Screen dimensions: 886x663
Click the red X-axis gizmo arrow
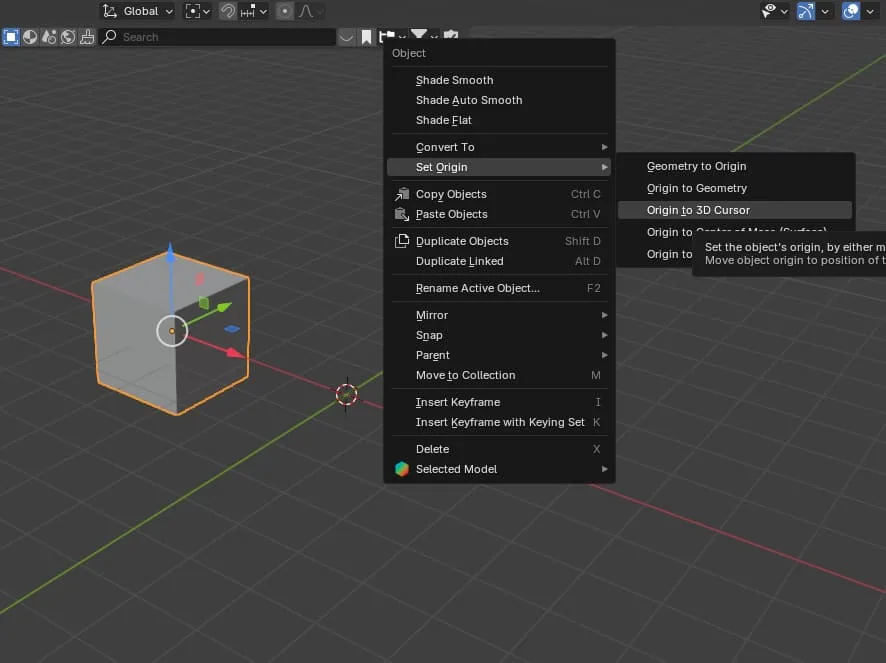(236, 353)
